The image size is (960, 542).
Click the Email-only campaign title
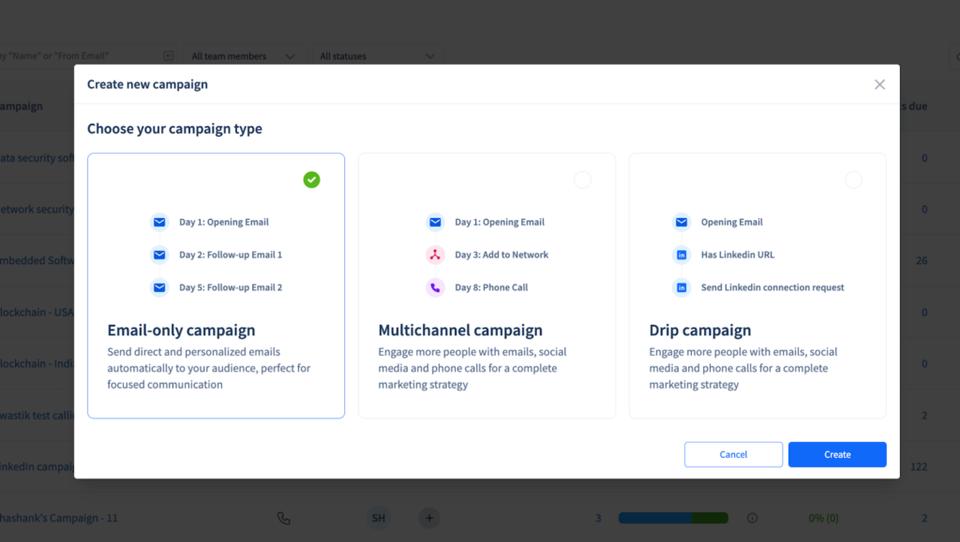[181, 330]
